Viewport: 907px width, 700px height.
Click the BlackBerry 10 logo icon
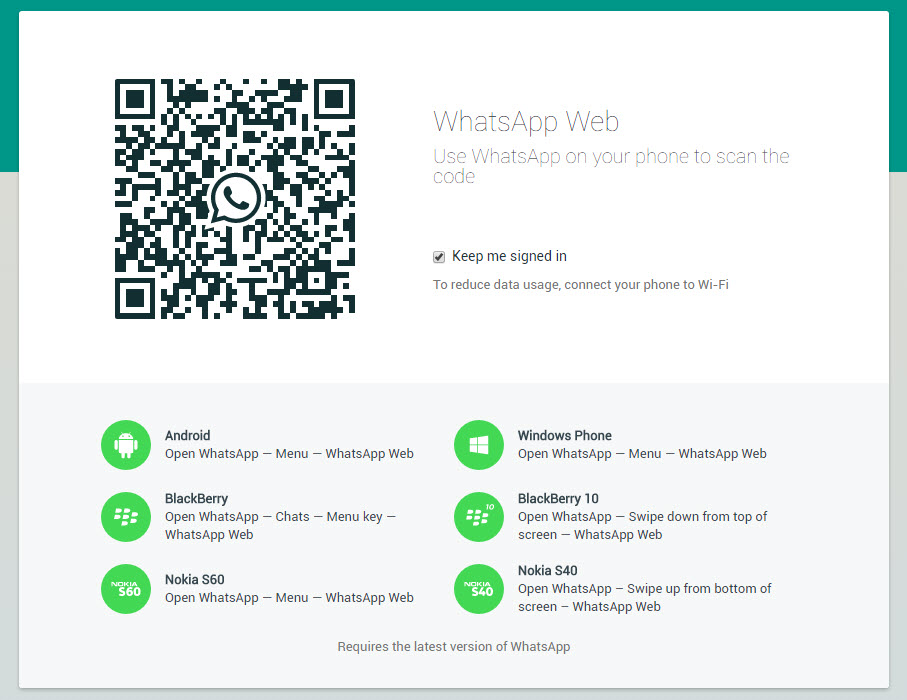479,517
